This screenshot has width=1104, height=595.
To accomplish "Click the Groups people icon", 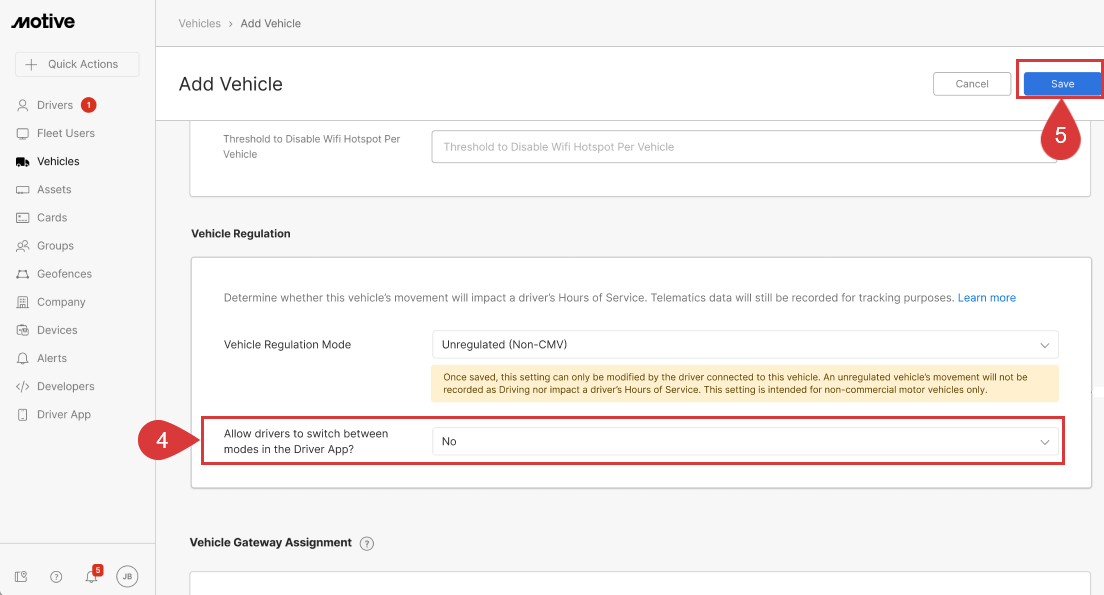I will (x=23, y=246).
